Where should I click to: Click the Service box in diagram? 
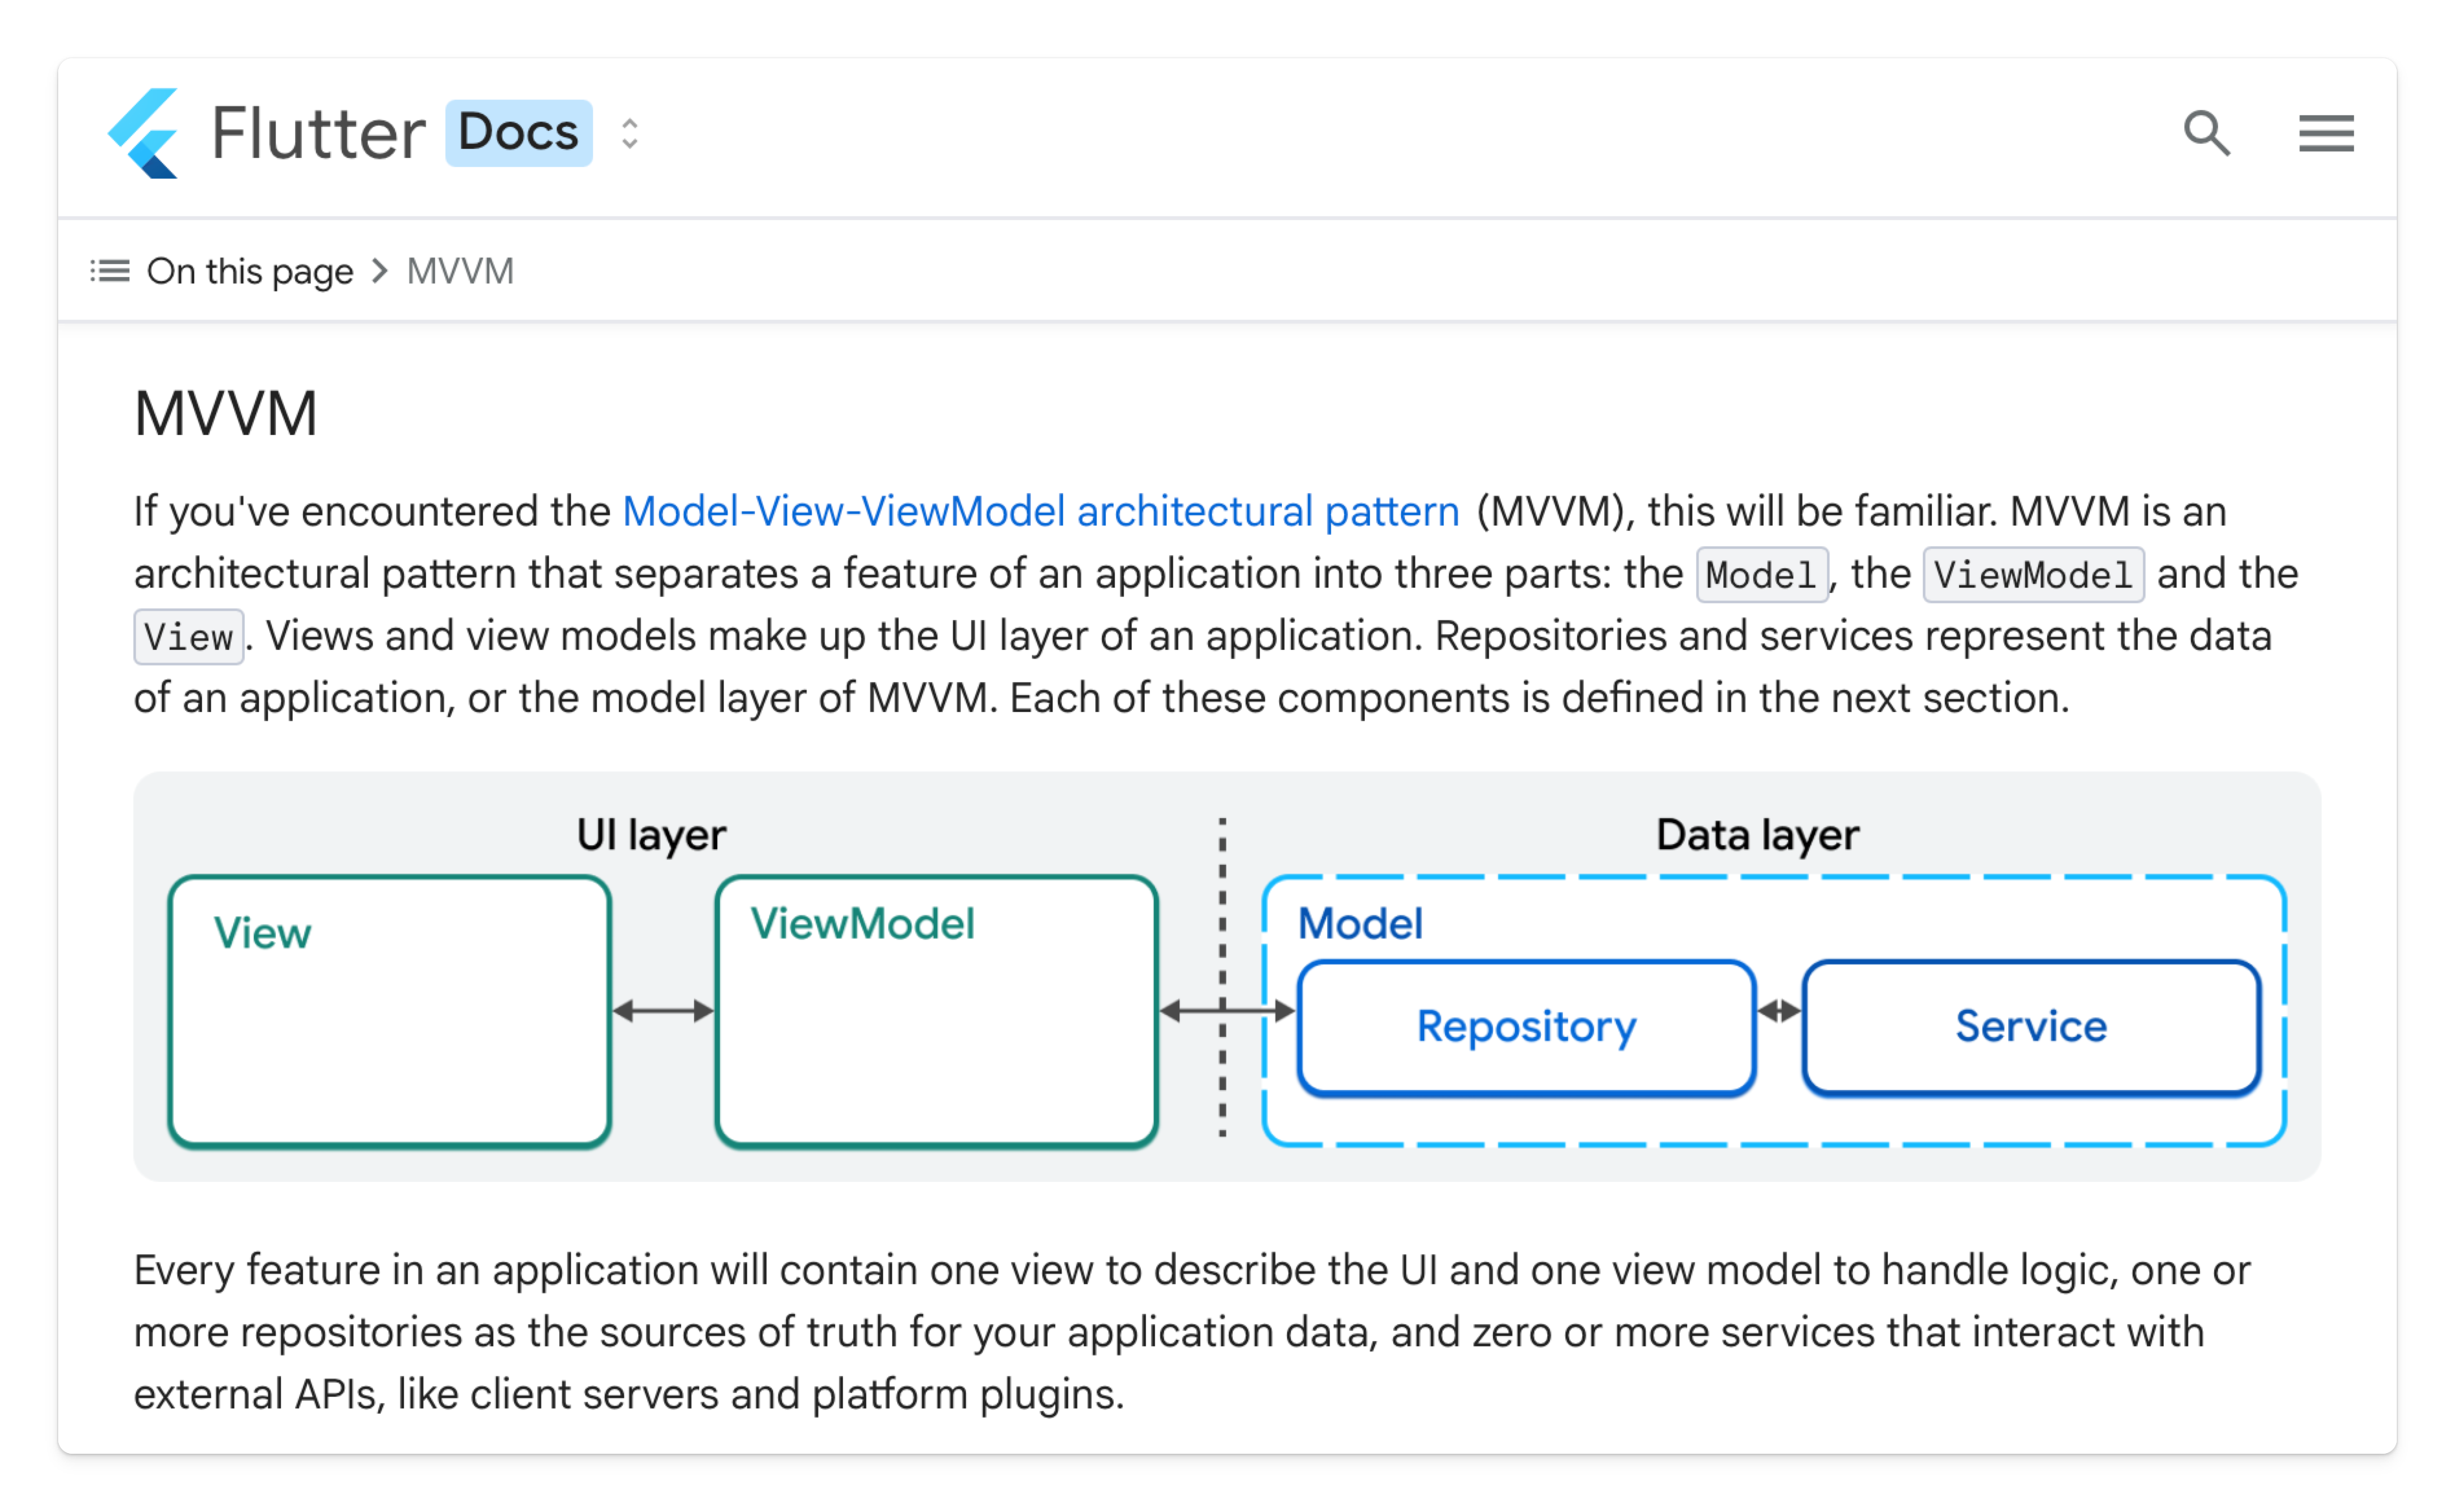[2030, 1027]
